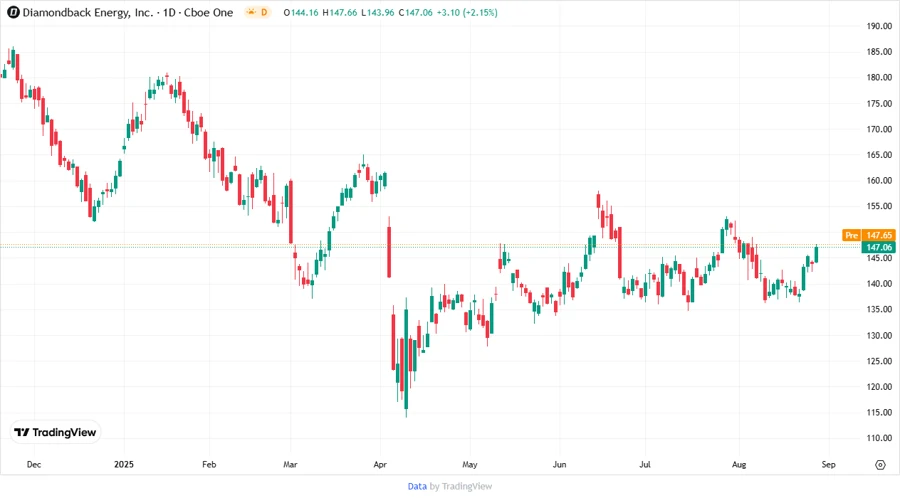Image resolution: width=900 pixels, height=498 pixels.
Task: Click the '175.00' price axis label
Action: coord(879,103)
